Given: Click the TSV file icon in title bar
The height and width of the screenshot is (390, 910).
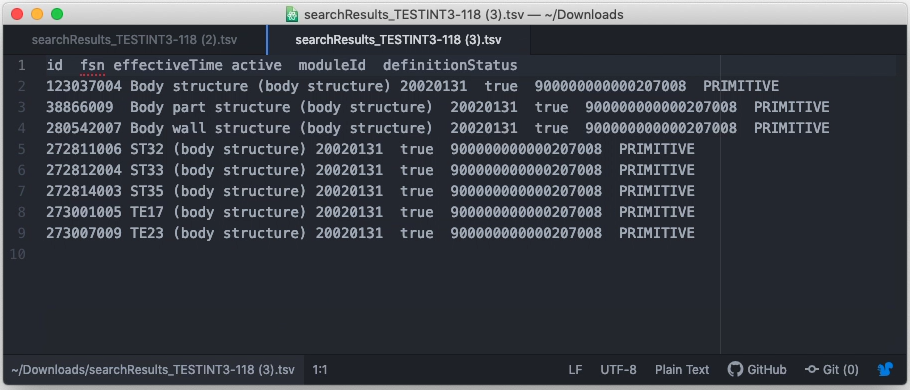Looking at the screenshot, I should click(x=292, y=15).
